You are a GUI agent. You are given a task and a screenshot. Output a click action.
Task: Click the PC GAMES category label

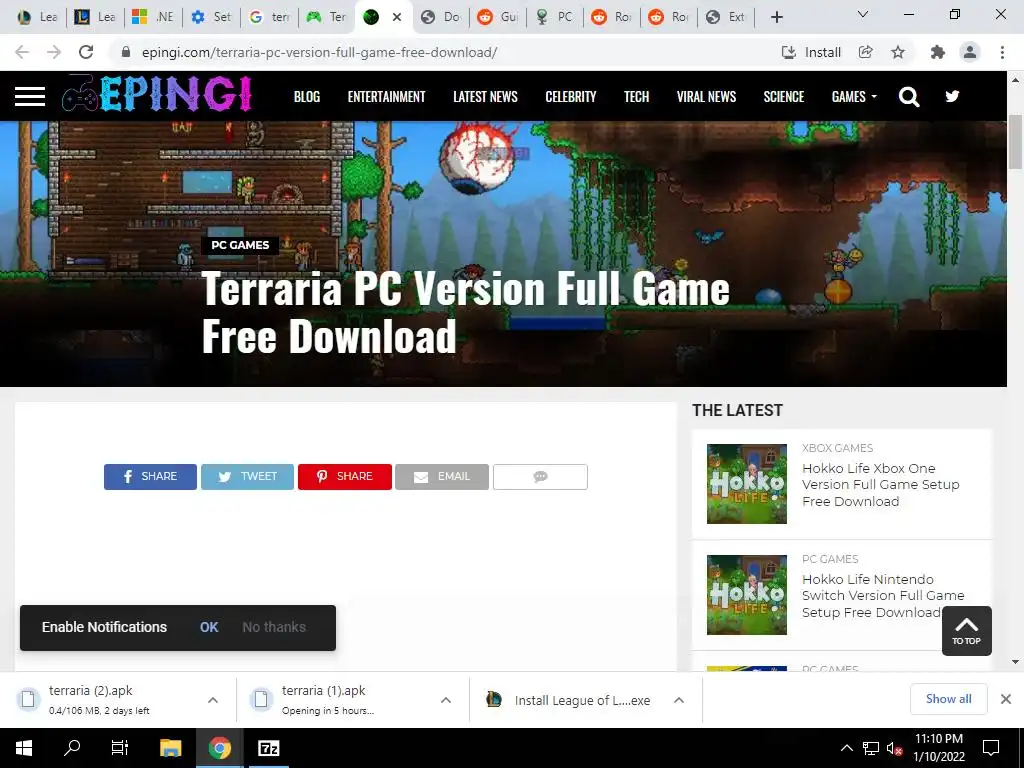(240, 245)
